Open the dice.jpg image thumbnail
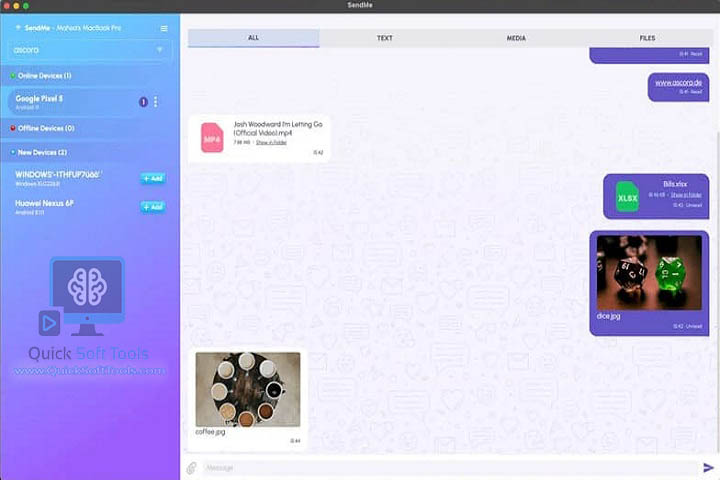 [x=649, y=273]
